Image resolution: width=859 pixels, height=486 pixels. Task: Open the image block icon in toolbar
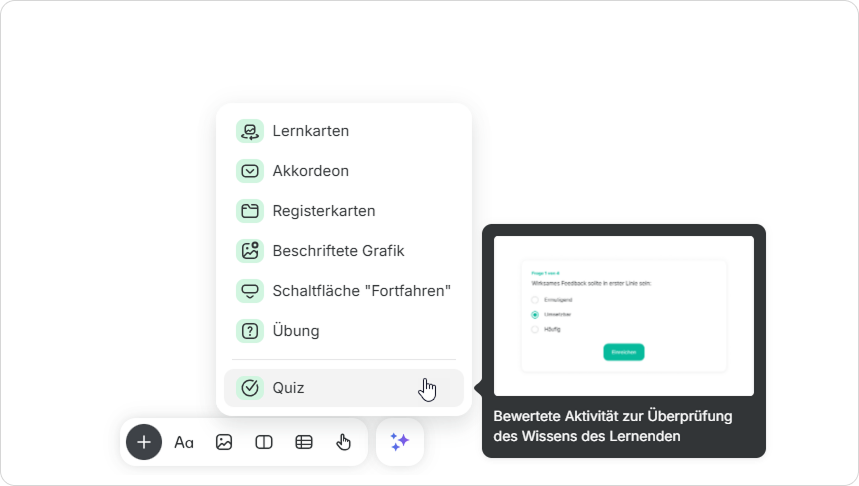pyautogui.click(x=224, y=442)
